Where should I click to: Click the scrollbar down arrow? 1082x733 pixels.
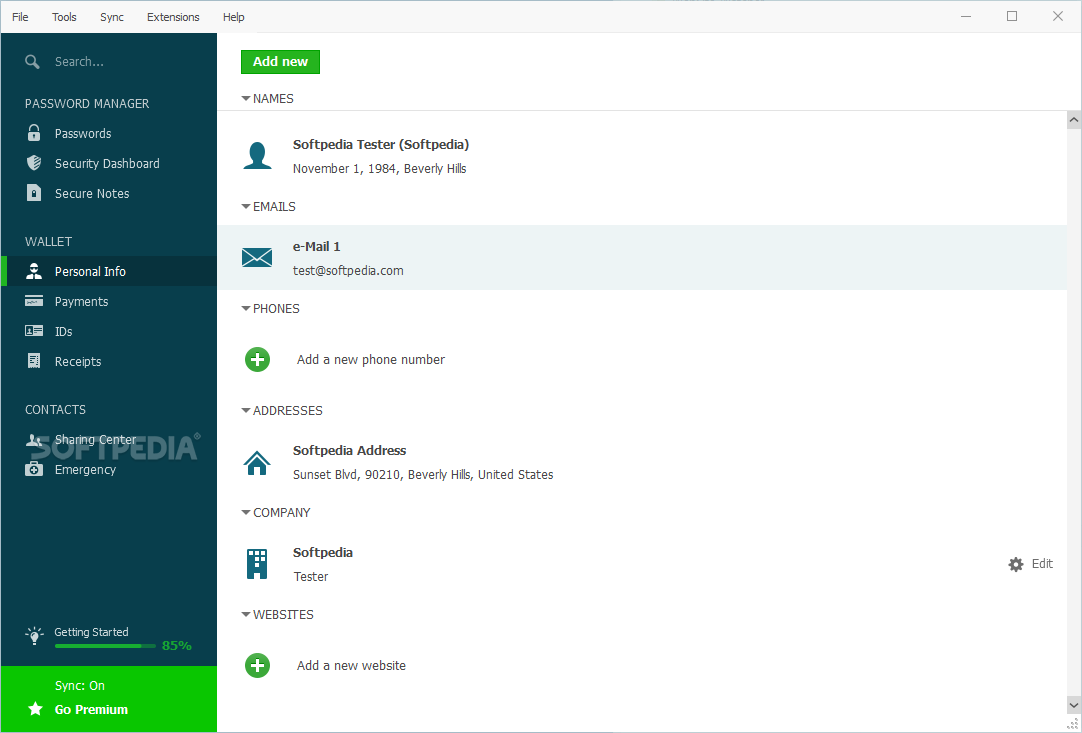click(1074, 705)
